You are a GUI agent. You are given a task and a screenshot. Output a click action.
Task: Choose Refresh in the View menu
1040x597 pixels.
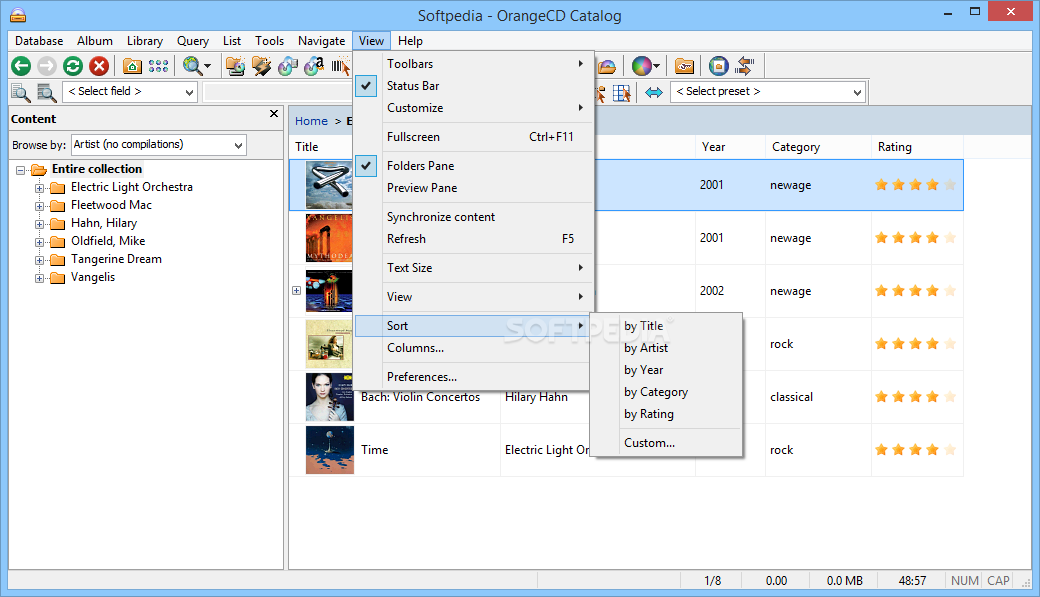click(474, 239)
